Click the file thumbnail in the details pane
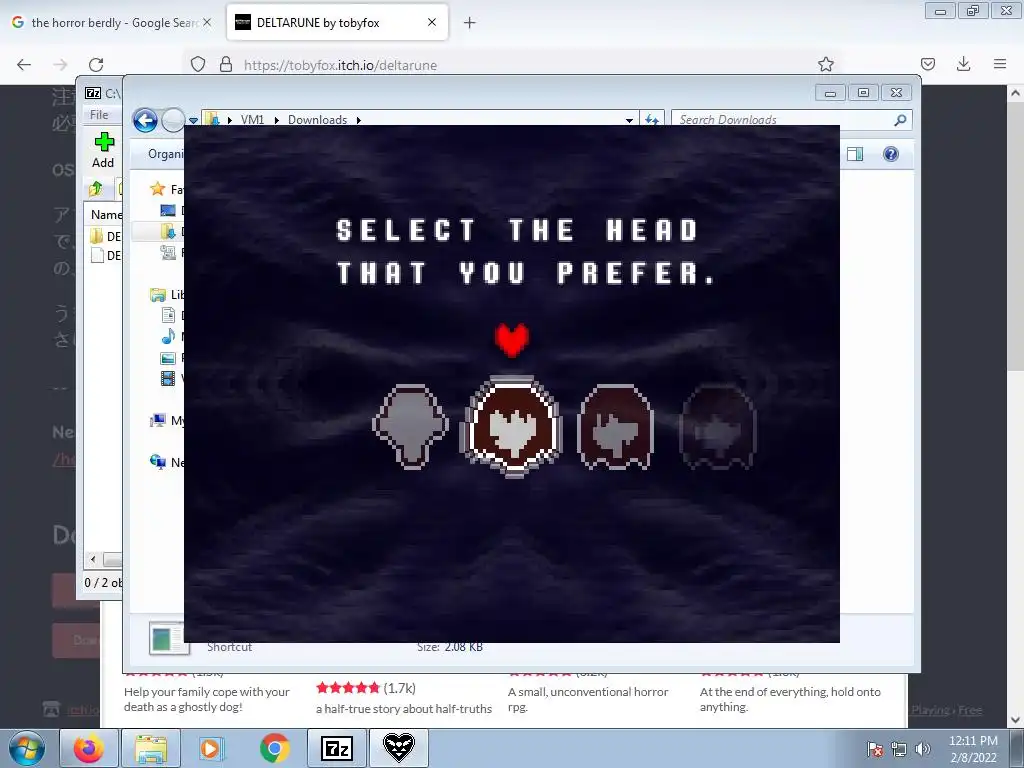This screenshot has height=768, width=1024. [169, 639]
